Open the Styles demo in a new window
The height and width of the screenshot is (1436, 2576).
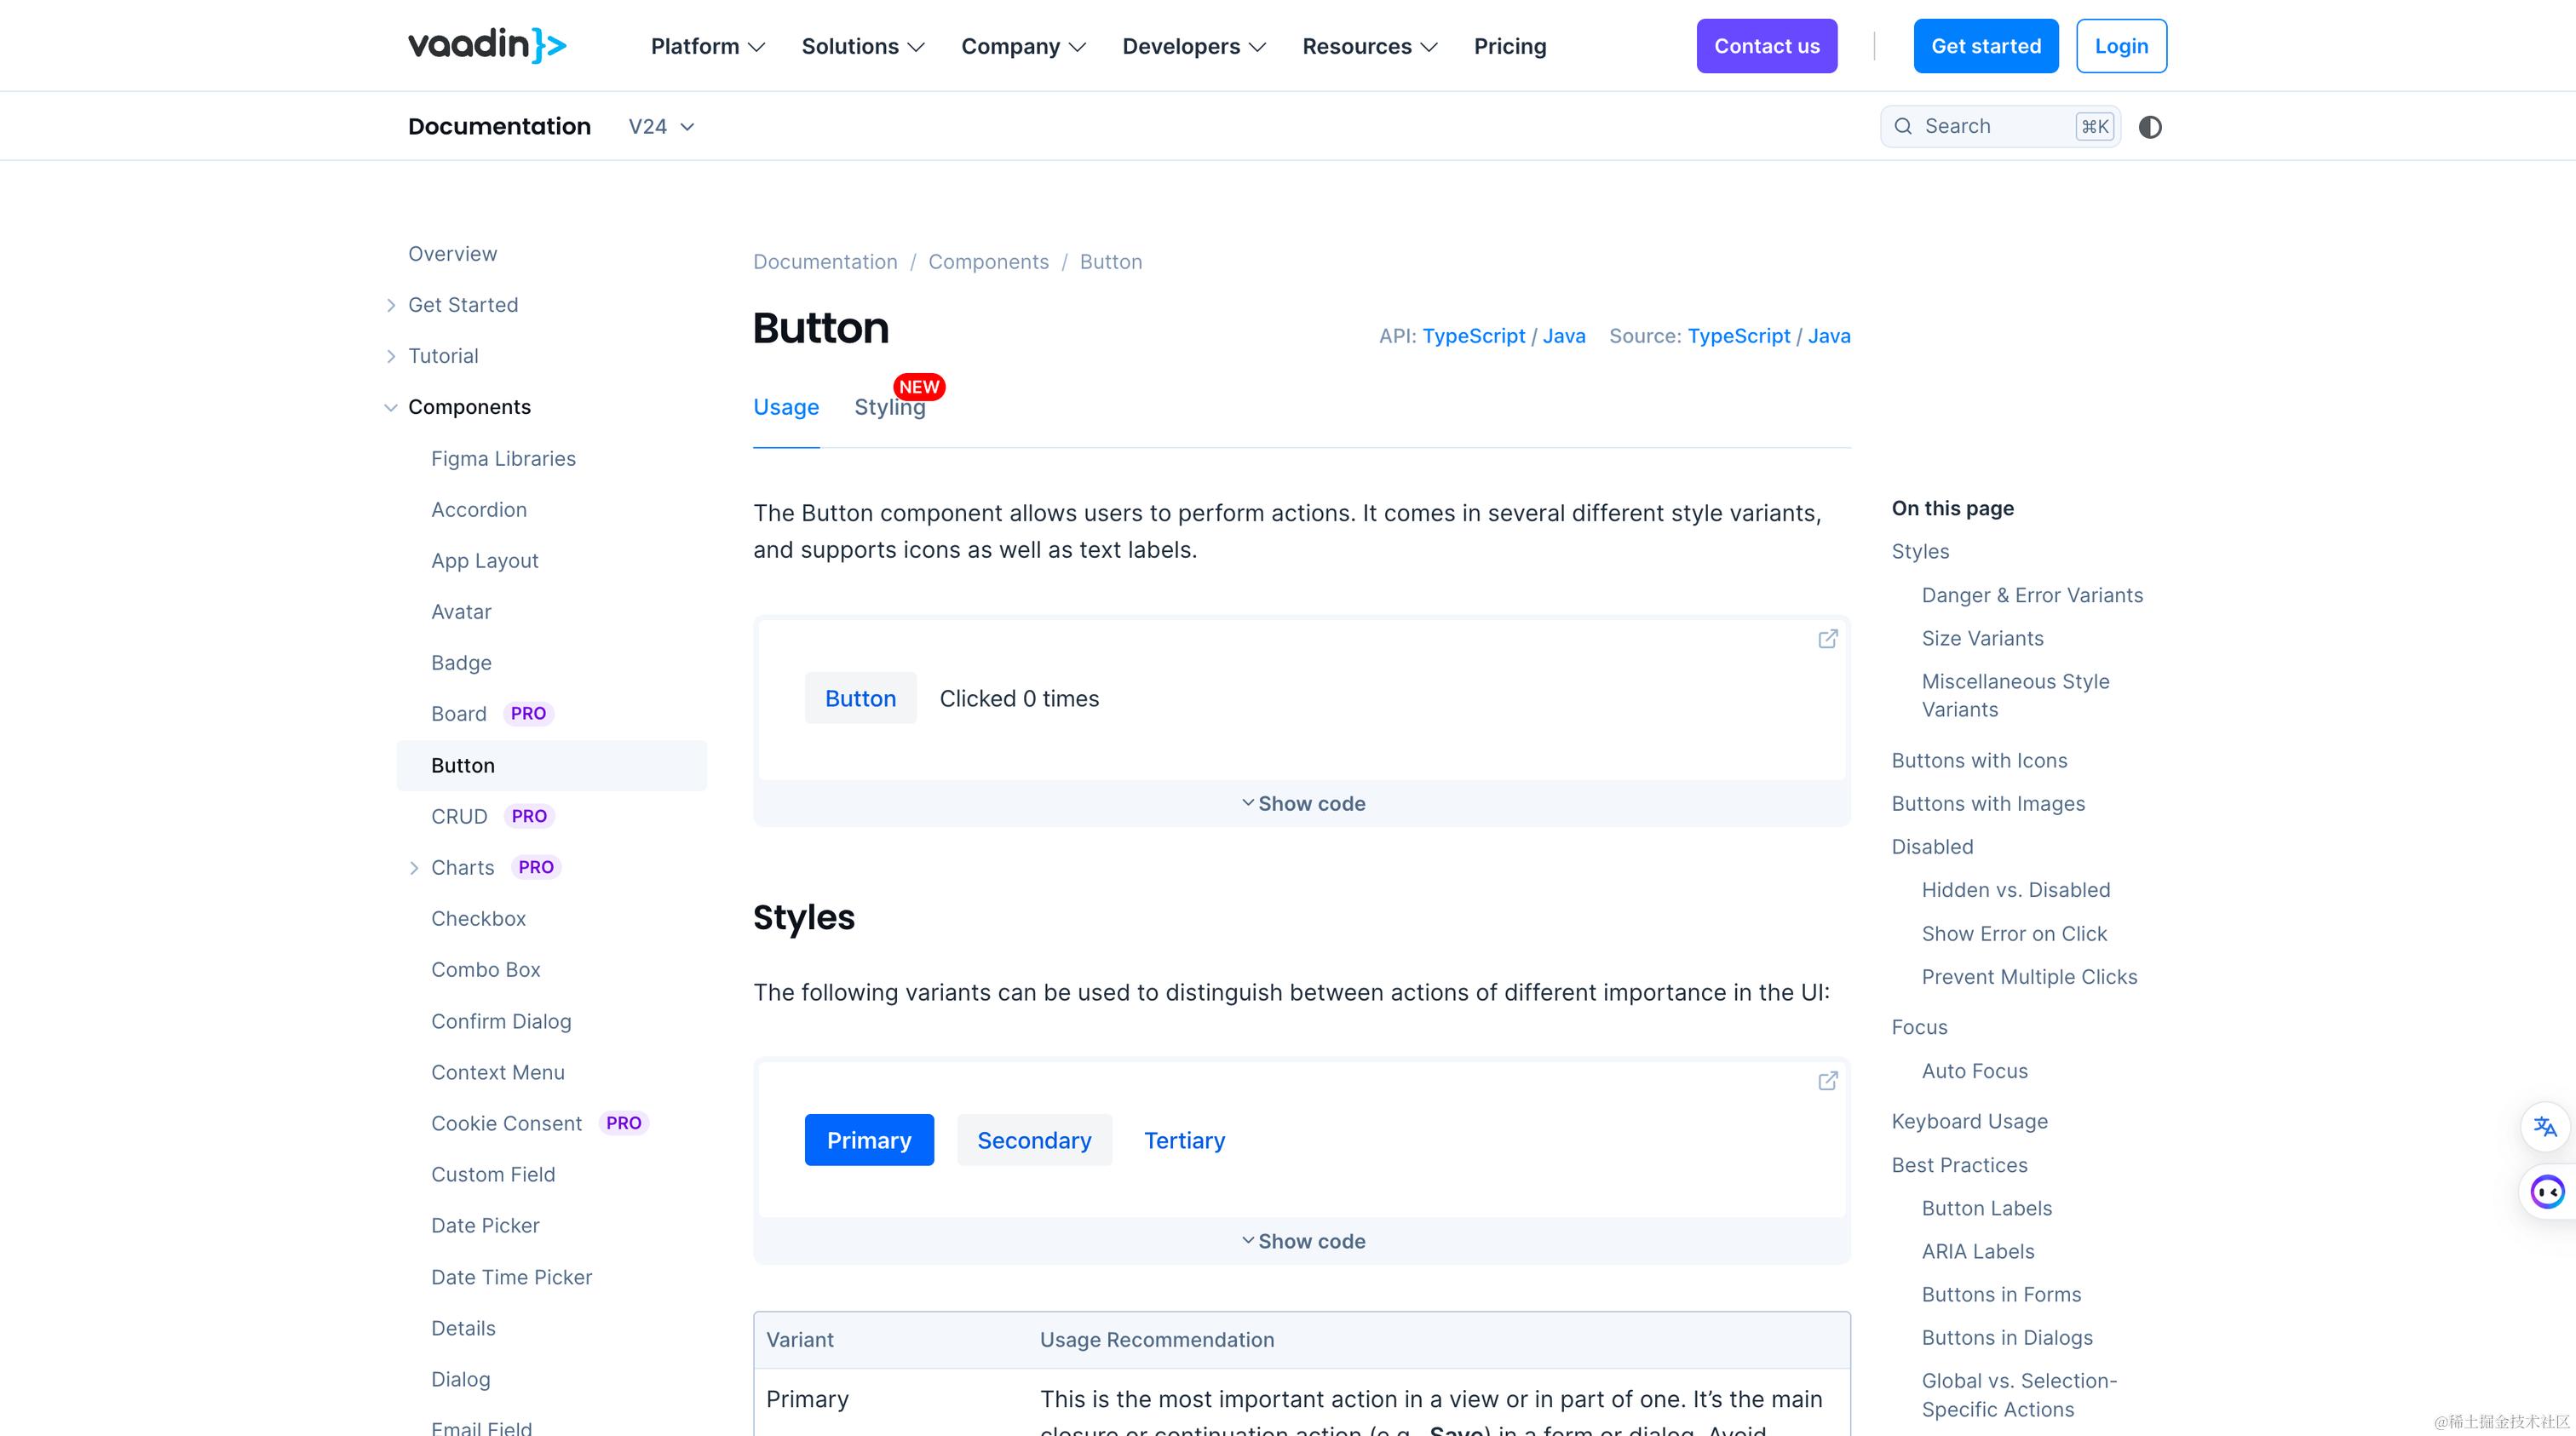(1827, 1081)
